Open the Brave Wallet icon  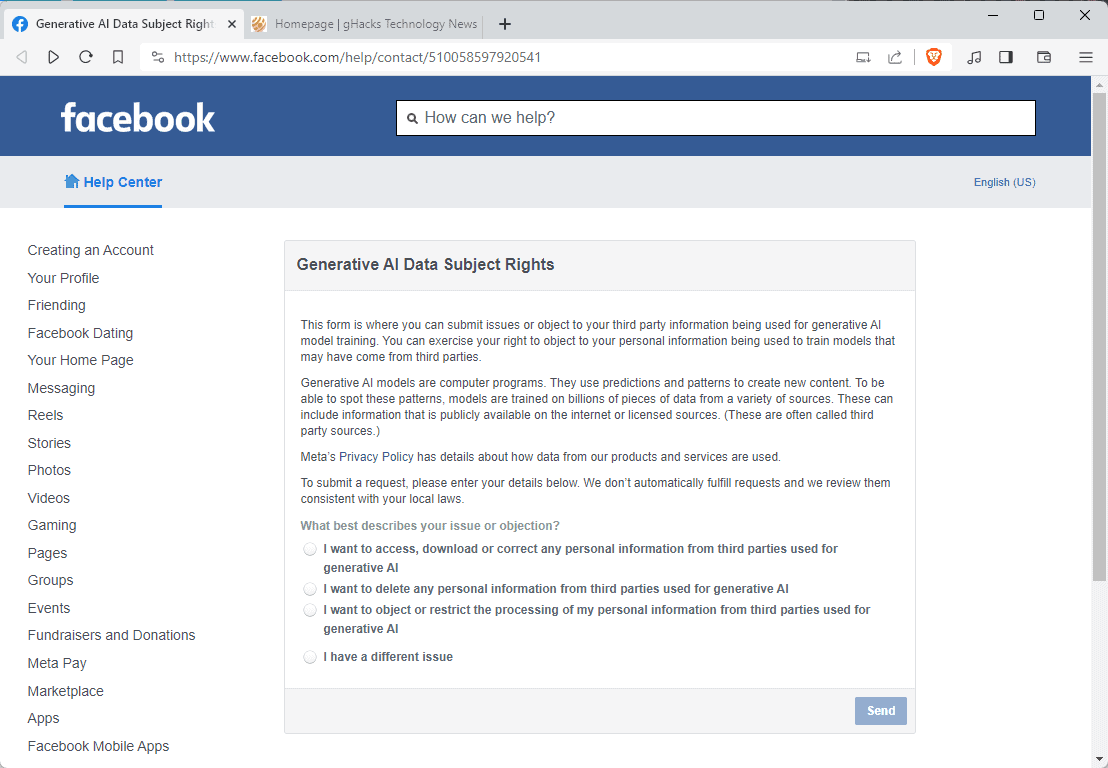[1043, 57]
